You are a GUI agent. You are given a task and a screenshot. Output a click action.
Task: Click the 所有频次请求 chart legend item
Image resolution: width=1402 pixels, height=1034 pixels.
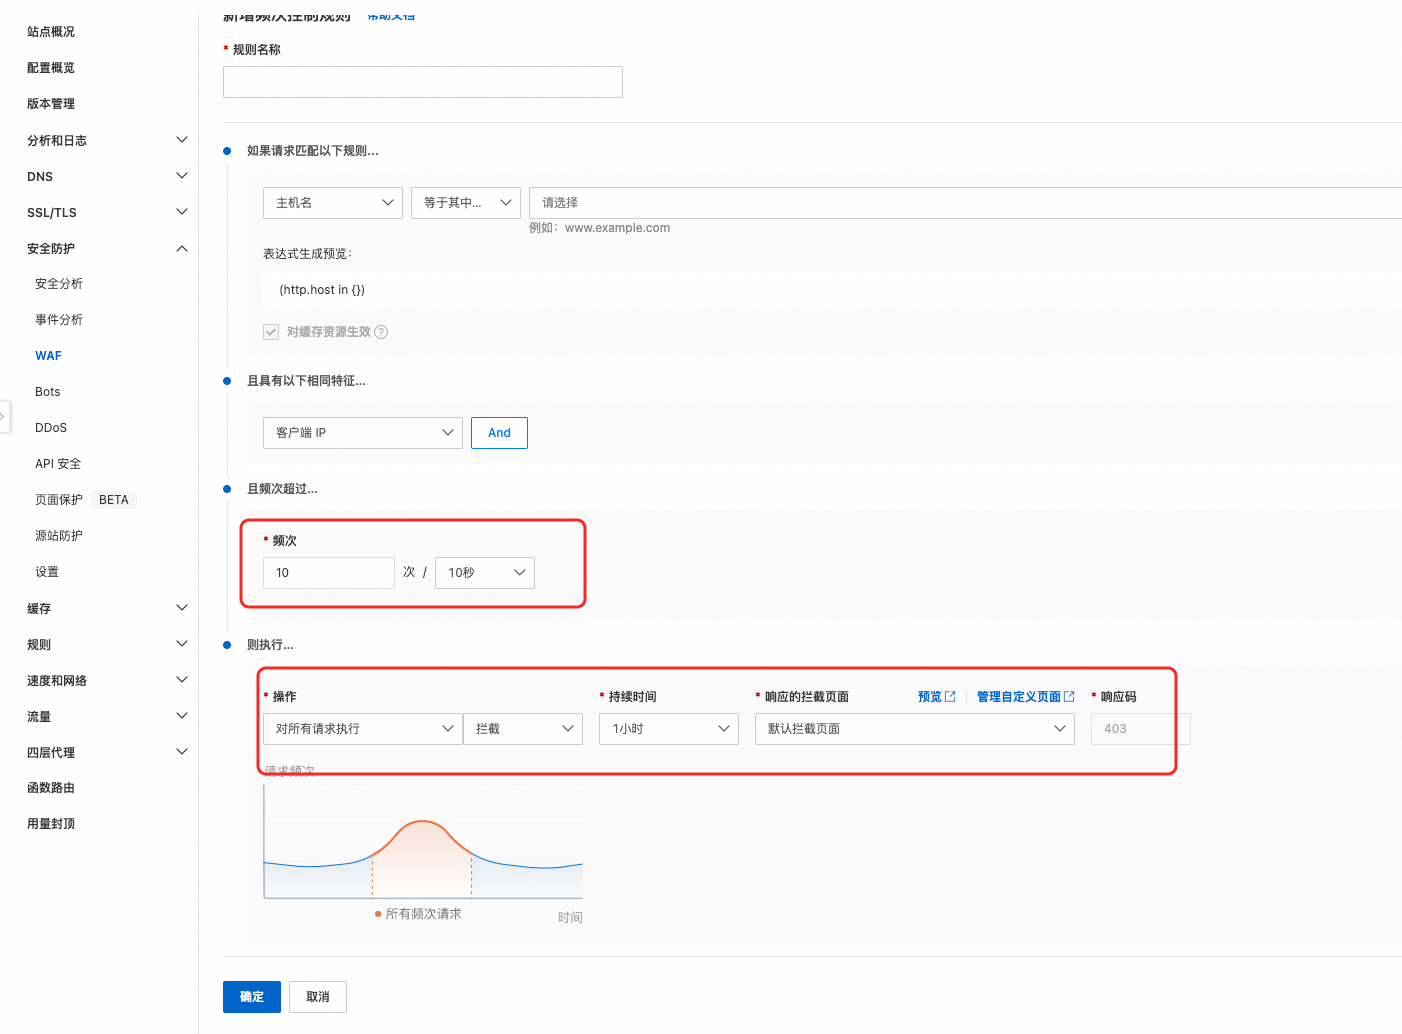tap(418, 914)
